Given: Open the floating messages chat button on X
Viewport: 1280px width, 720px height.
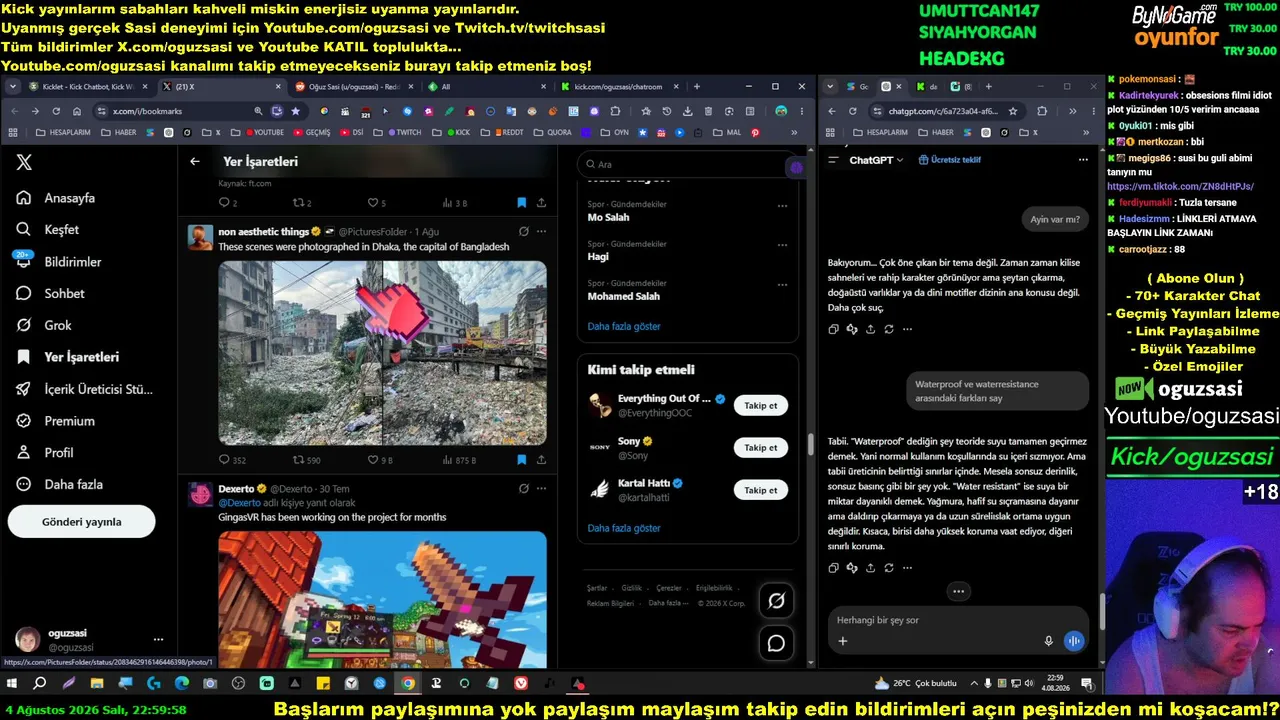Looking at the screenshot, I should coord(776,643).
